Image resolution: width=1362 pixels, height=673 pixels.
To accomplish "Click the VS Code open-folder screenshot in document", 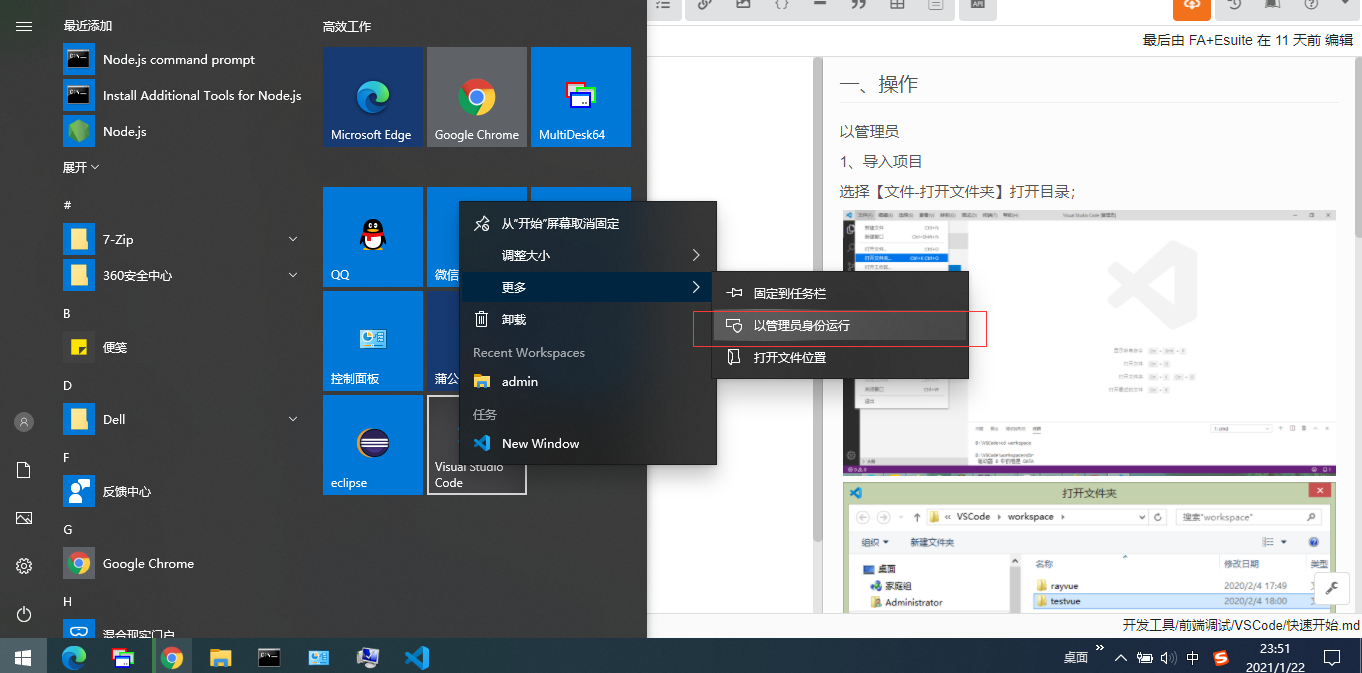I will [x=1089, y=342].
